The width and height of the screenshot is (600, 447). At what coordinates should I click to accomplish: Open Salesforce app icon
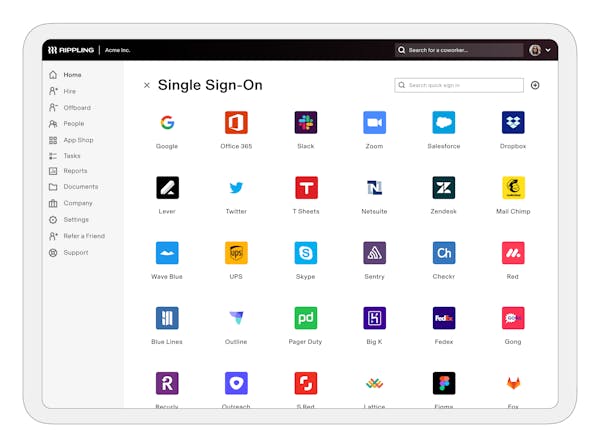pos(444,122)
